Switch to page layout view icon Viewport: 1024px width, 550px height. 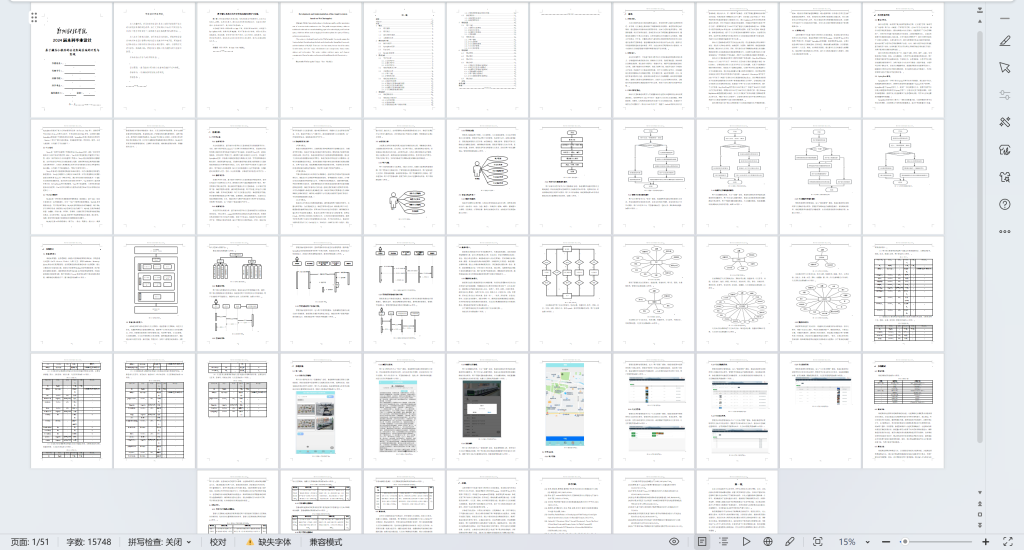tap(702, 542)
